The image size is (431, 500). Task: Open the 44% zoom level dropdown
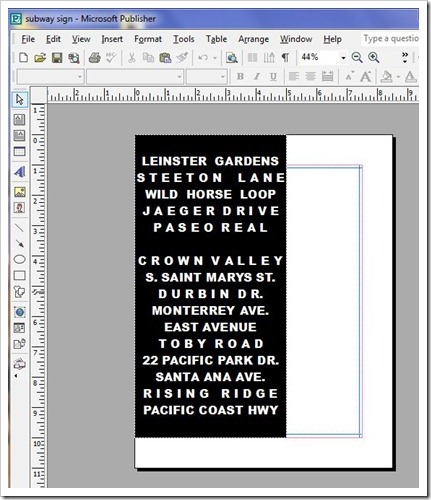(x=343, y=58)
